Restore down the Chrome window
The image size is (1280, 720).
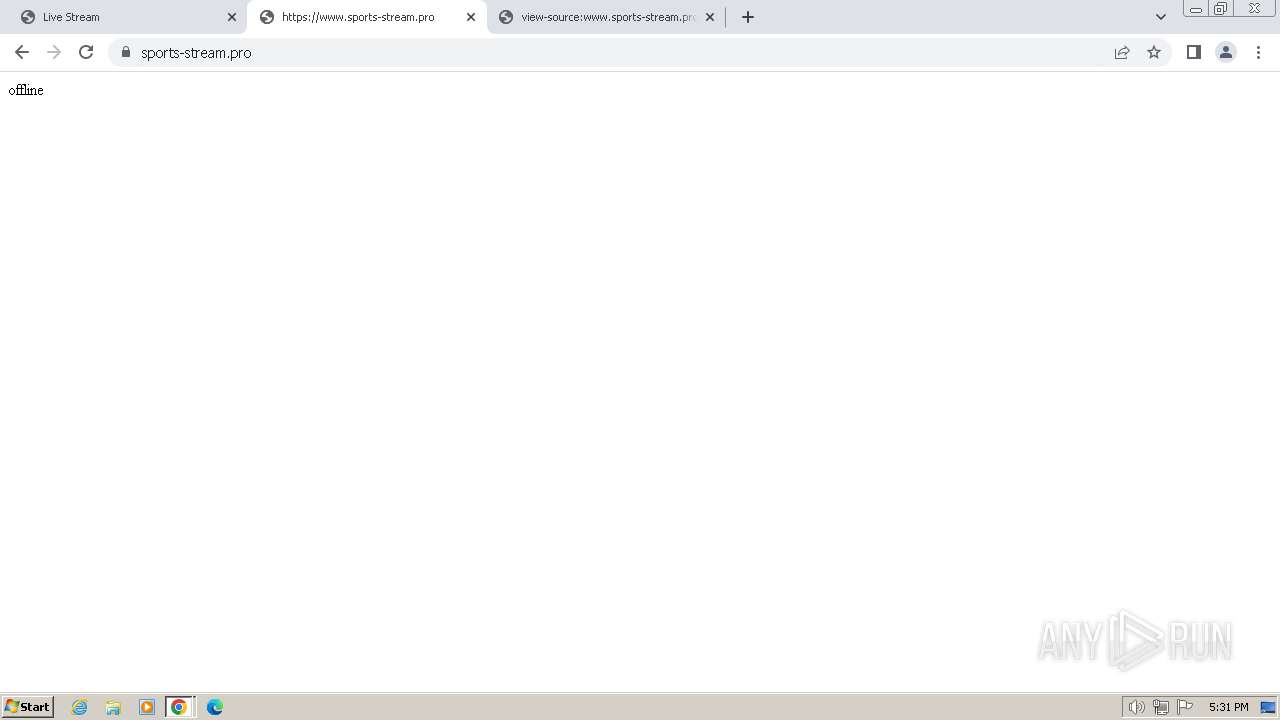pyautogui.click(x=1221, y=9)
